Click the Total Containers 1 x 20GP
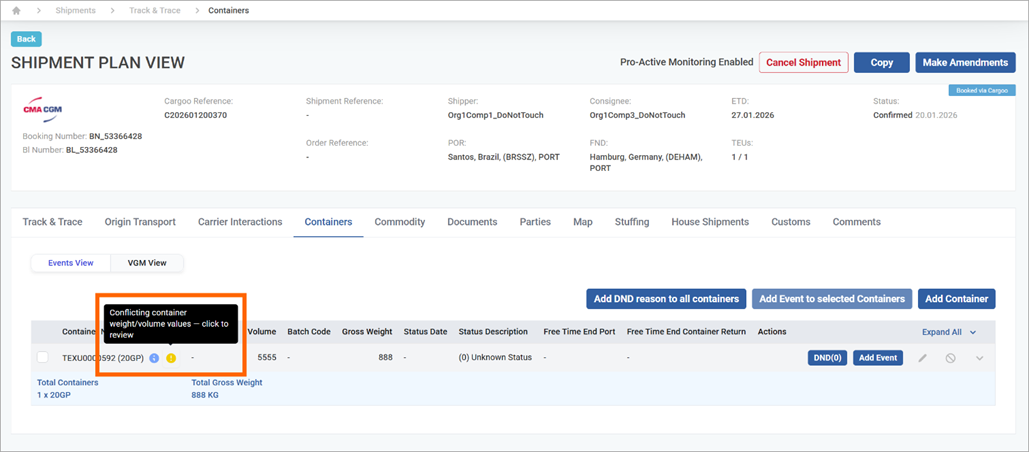 click(x=54, y=396)
